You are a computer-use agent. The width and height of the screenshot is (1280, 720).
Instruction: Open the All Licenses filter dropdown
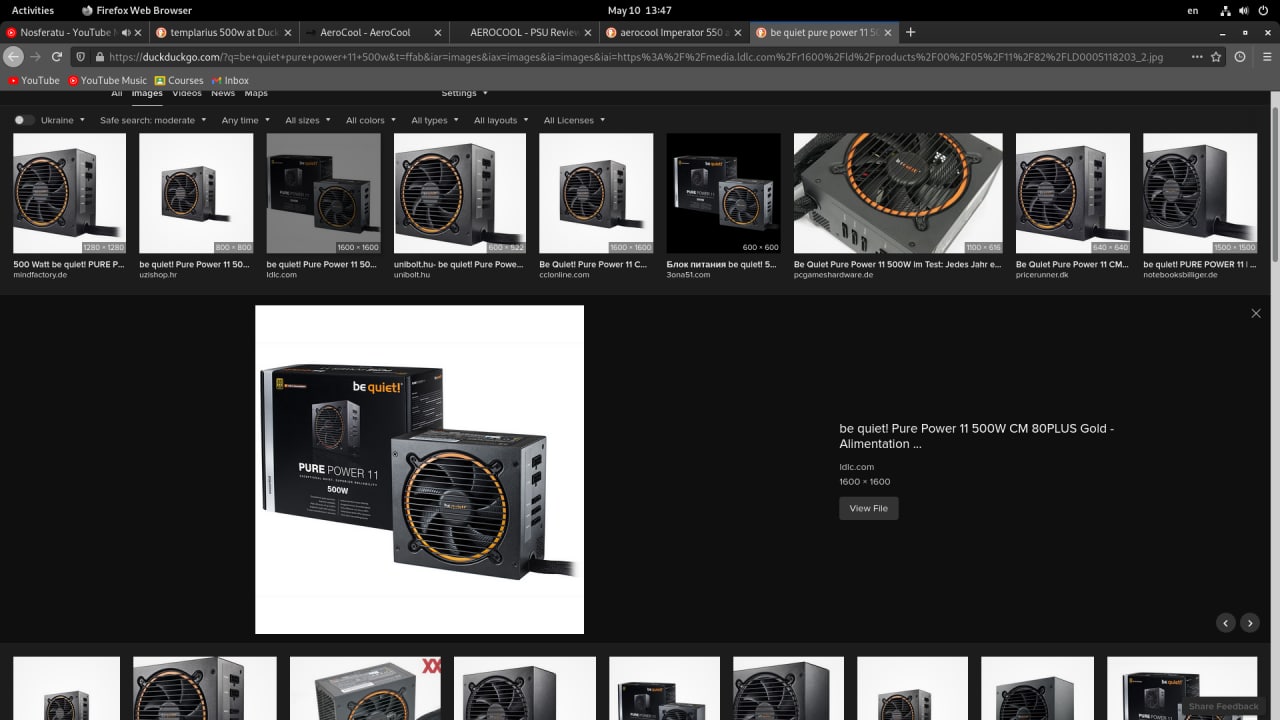pyautogui.click(x=575, y=120)
